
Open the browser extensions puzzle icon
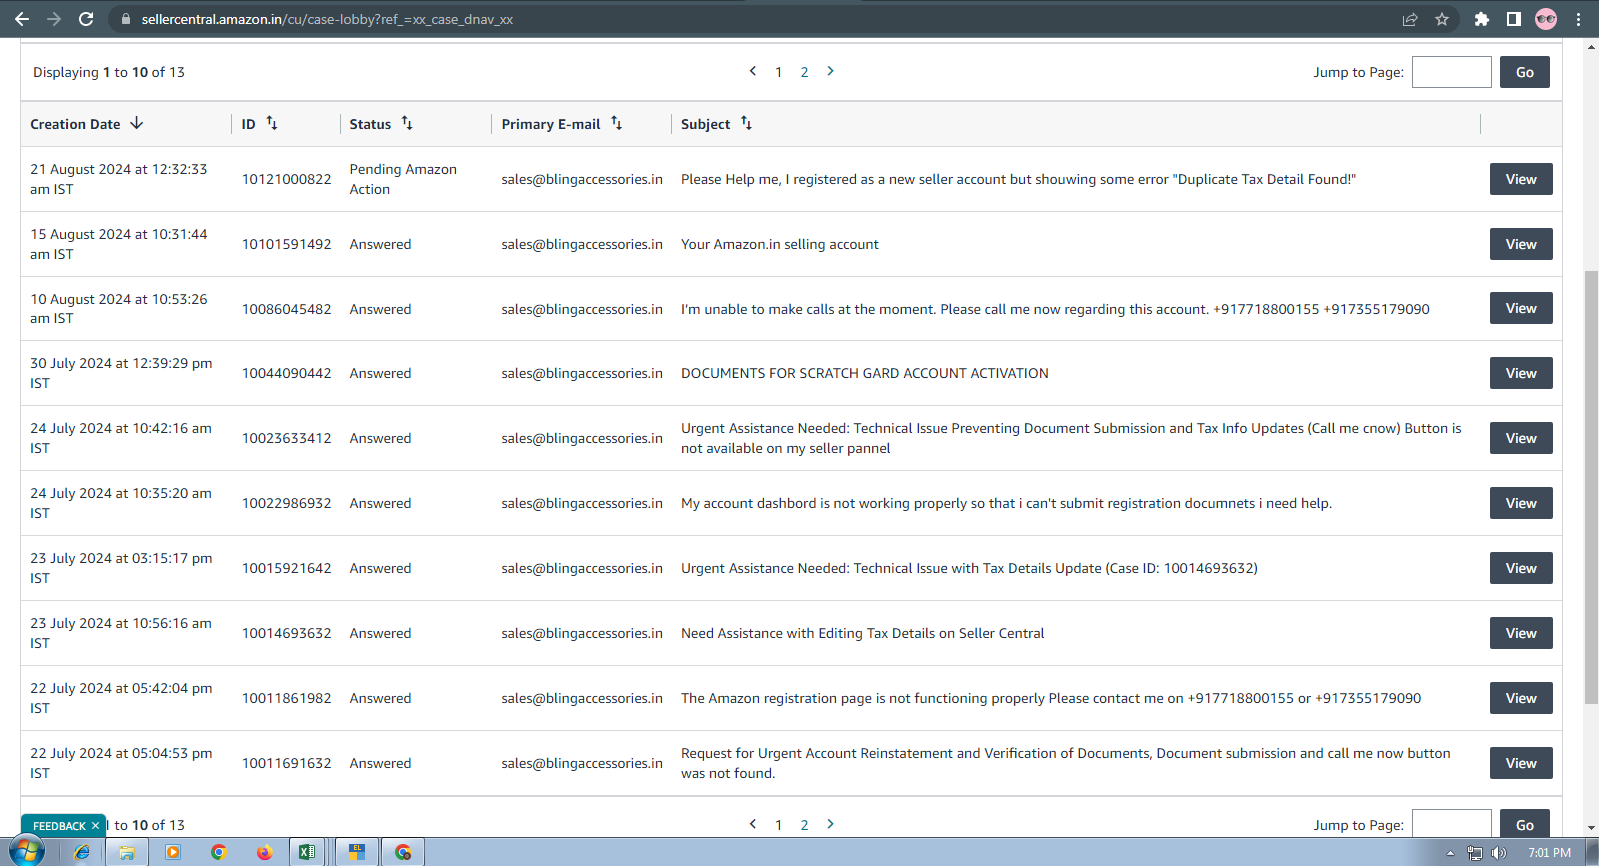coord(1482,19)
